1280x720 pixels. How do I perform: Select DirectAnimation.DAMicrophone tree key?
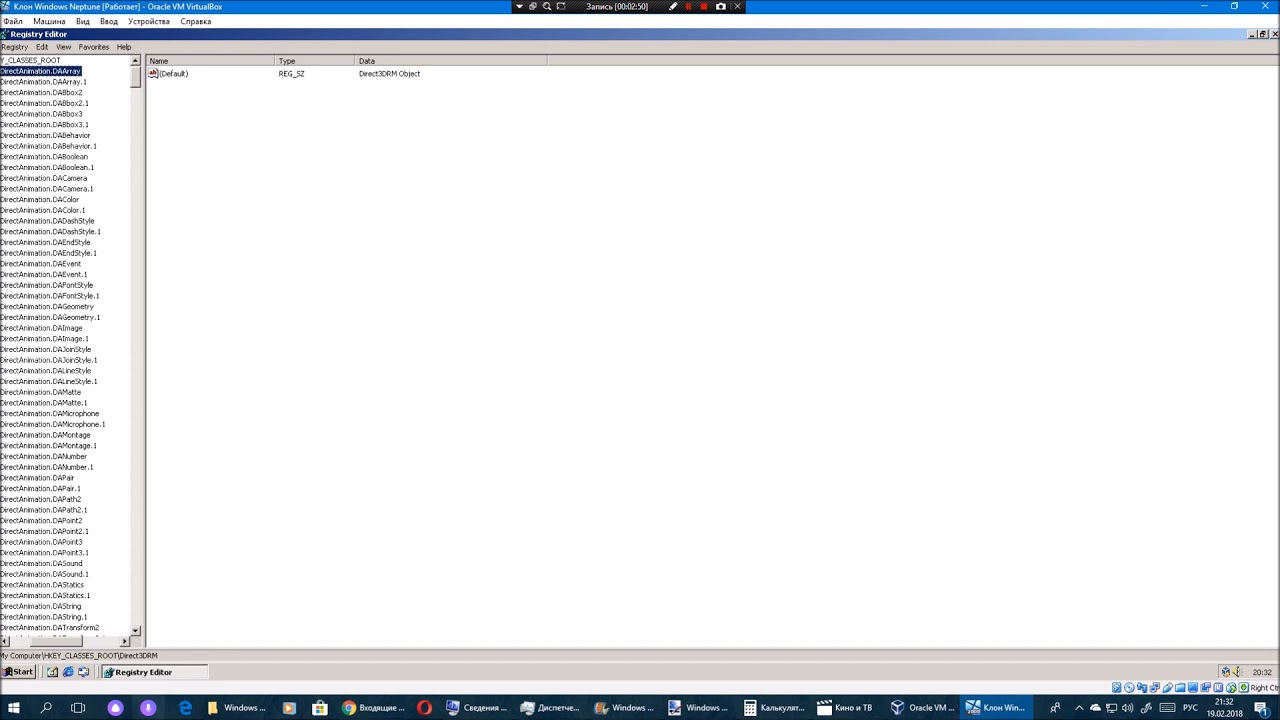49,414
